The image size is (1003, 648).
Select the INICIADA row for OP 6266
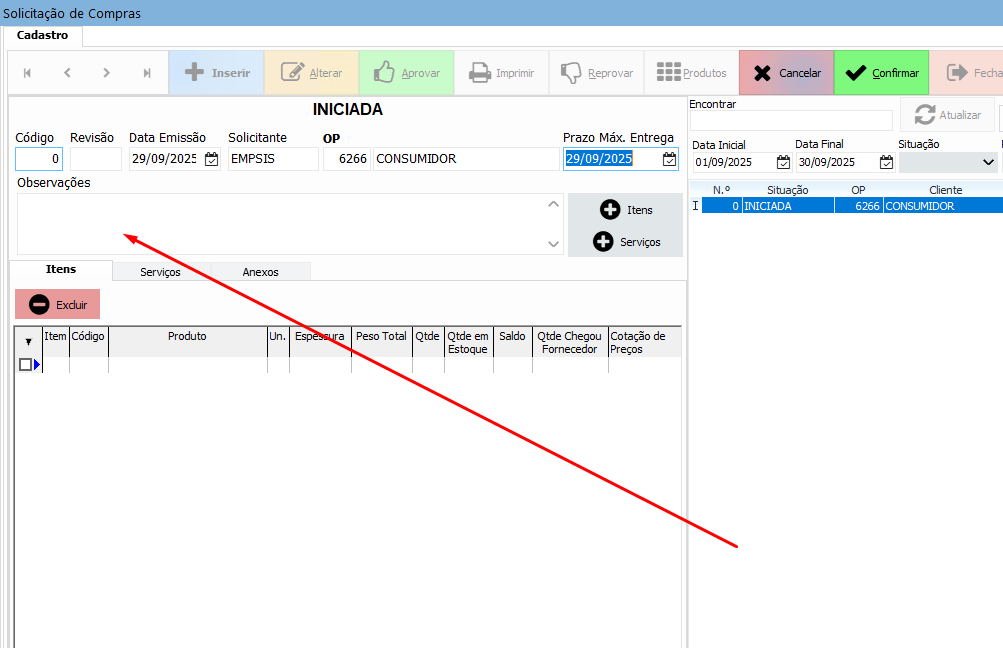pos(850,206)
